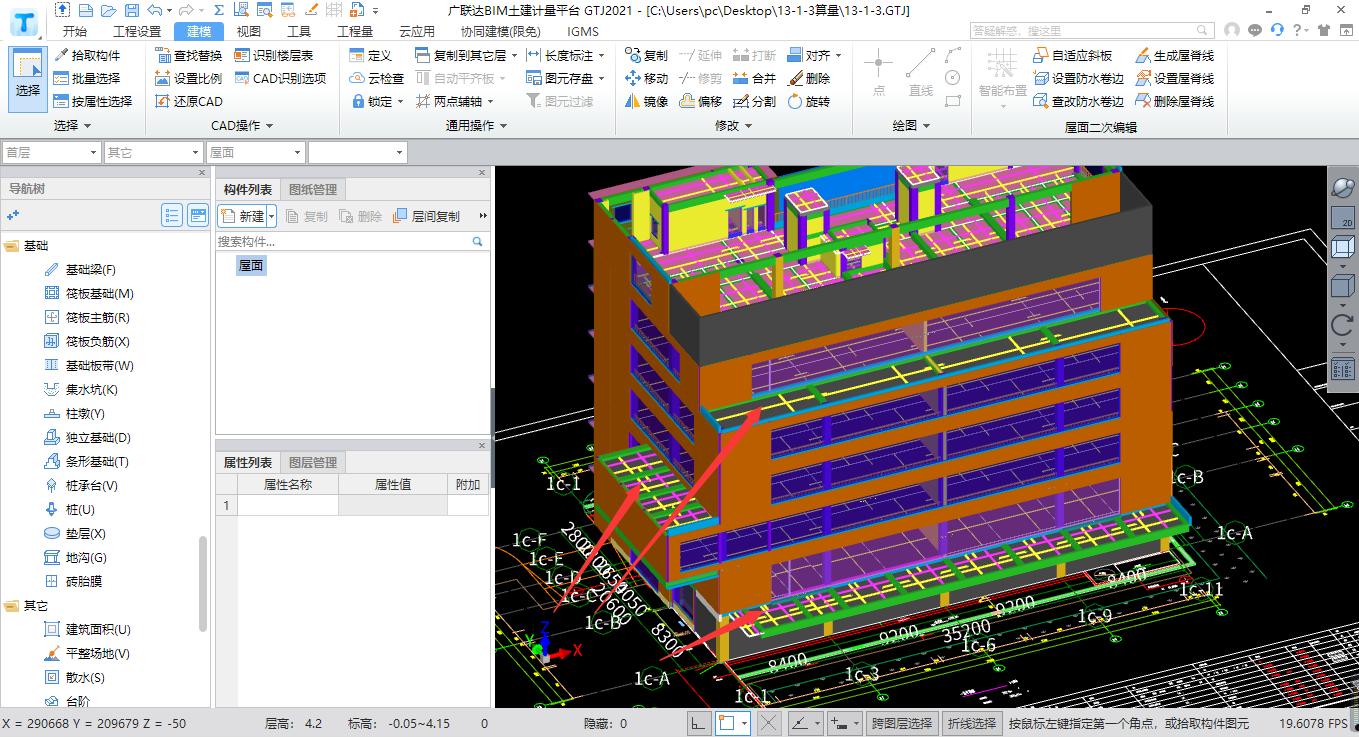Click 复制 copy in the modify group
Screen dimensions: 1359x738
(x=646, y=55)
